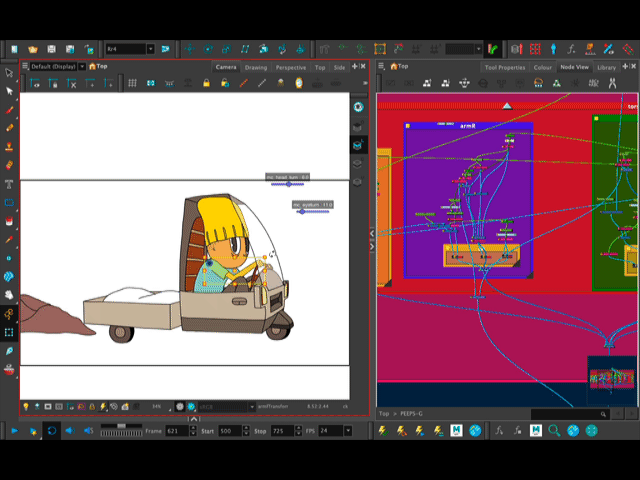The width and height of the screenshot is (640, 480).
Task: Open the Default (Display) dropdown
Action: coord(53,67)
